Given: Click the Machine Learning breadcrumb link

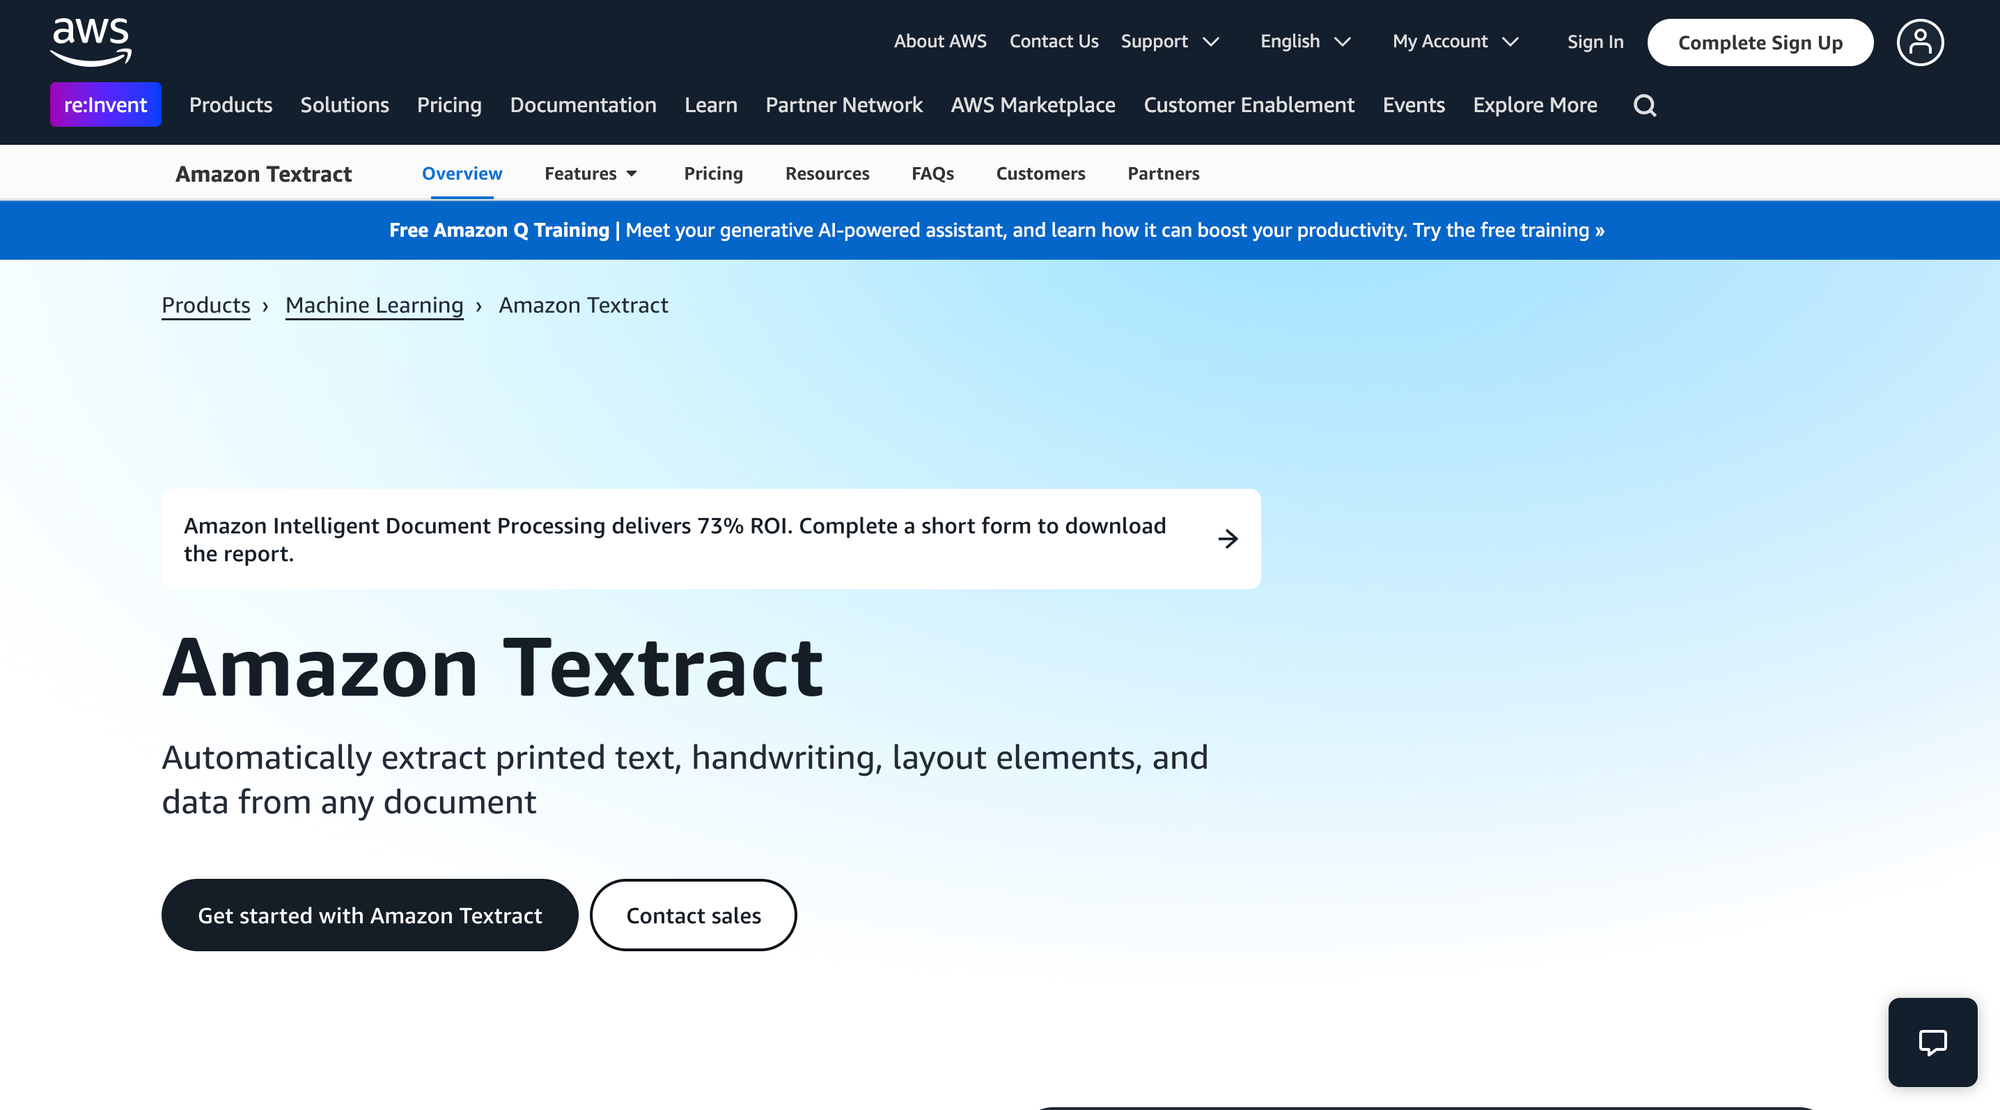Looking at the screenshot, I should 374,305.
